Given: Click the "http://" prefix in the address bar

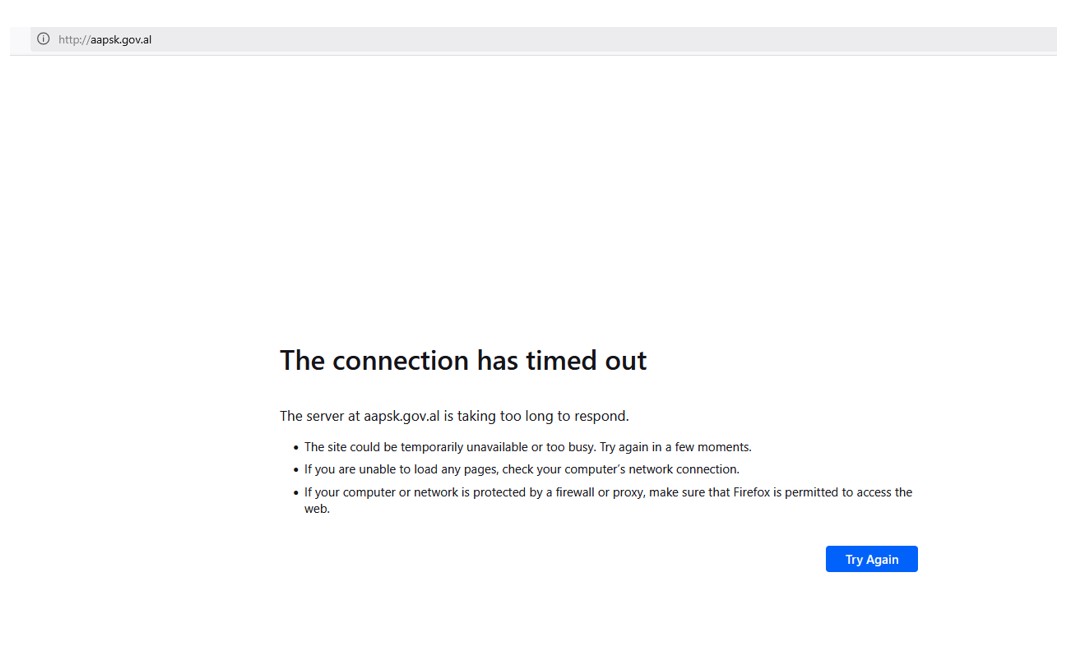Looking at the screenshot, I should click(73, 40).
